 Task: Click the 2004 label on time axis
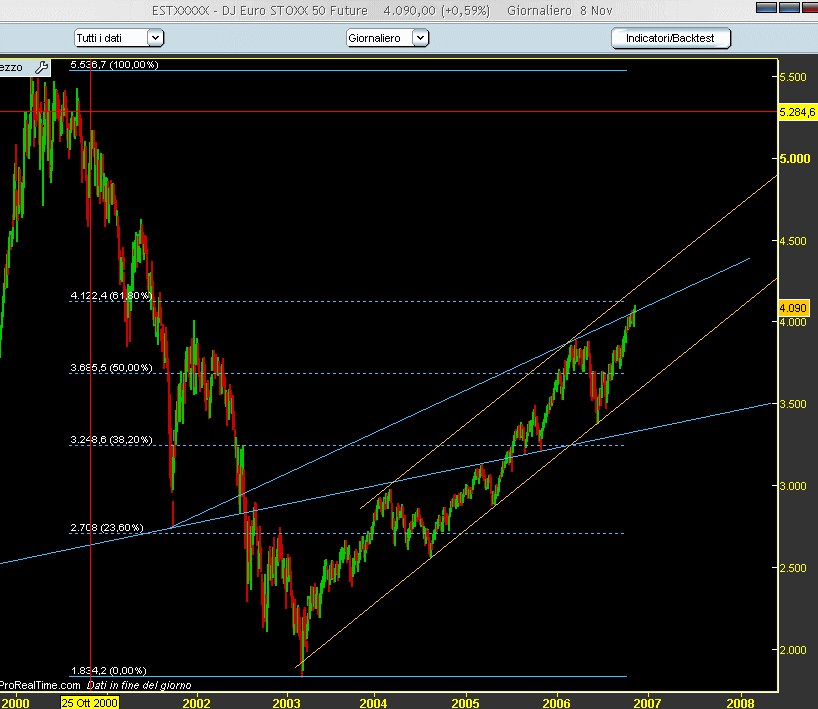tap(374, 703)
